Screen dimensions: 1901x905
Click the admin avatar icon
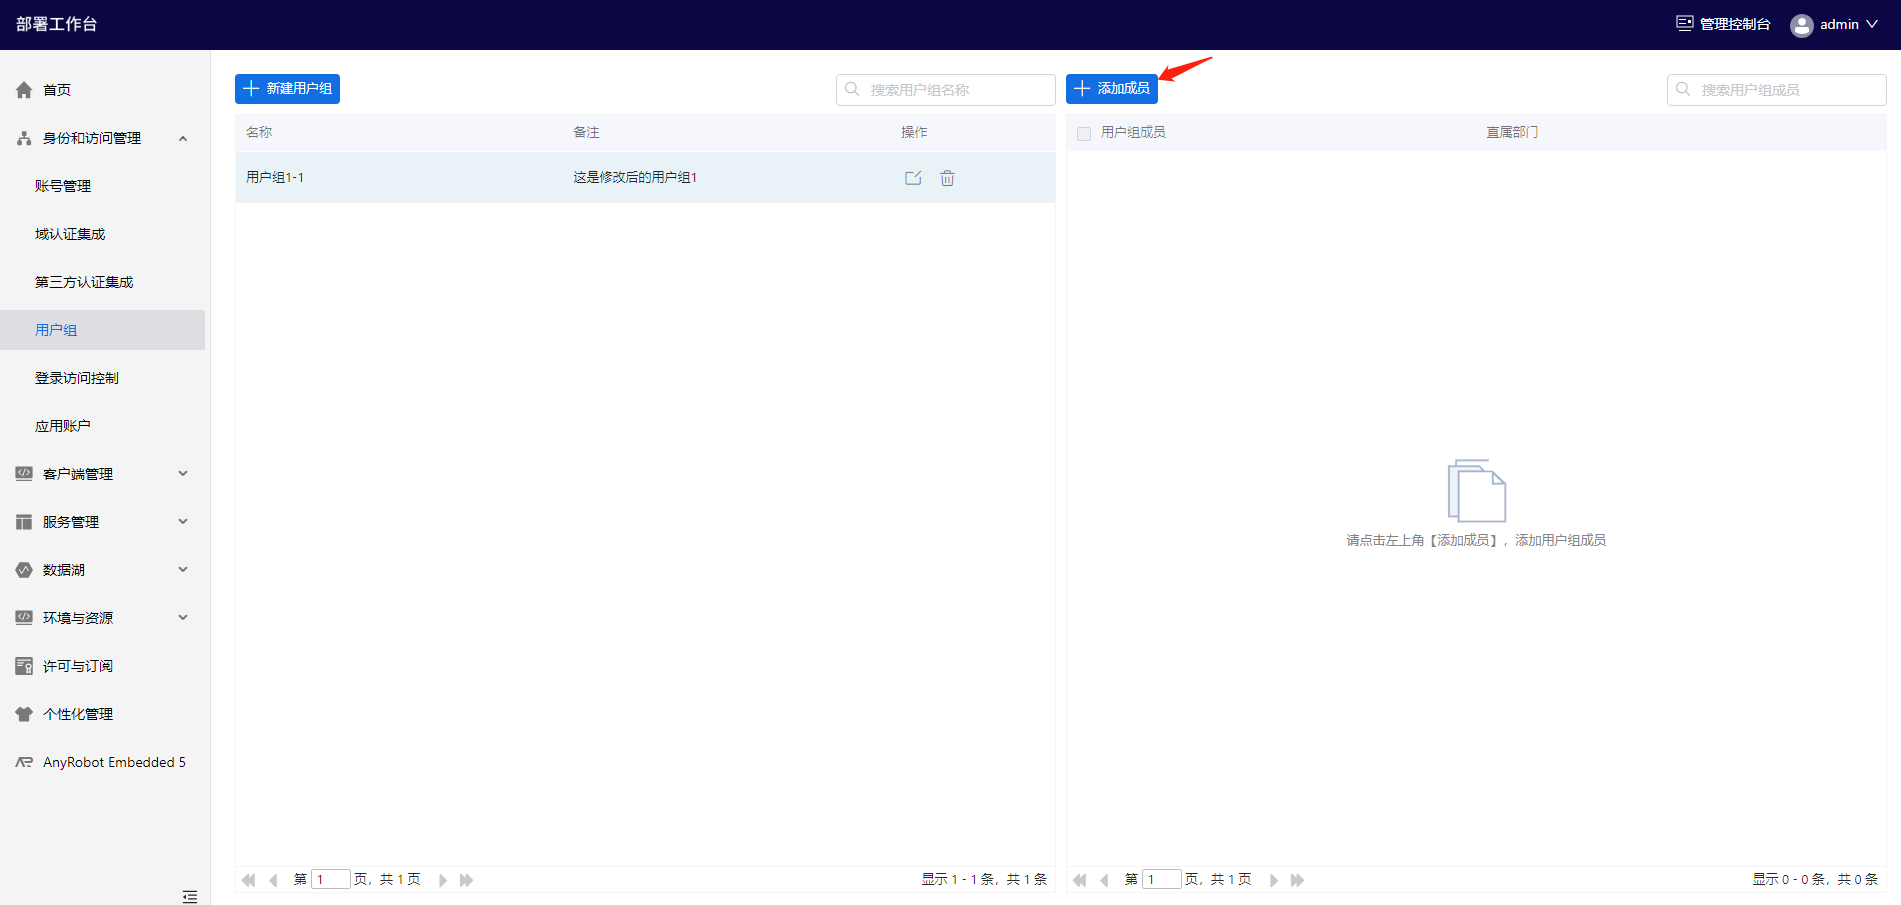1802,25
